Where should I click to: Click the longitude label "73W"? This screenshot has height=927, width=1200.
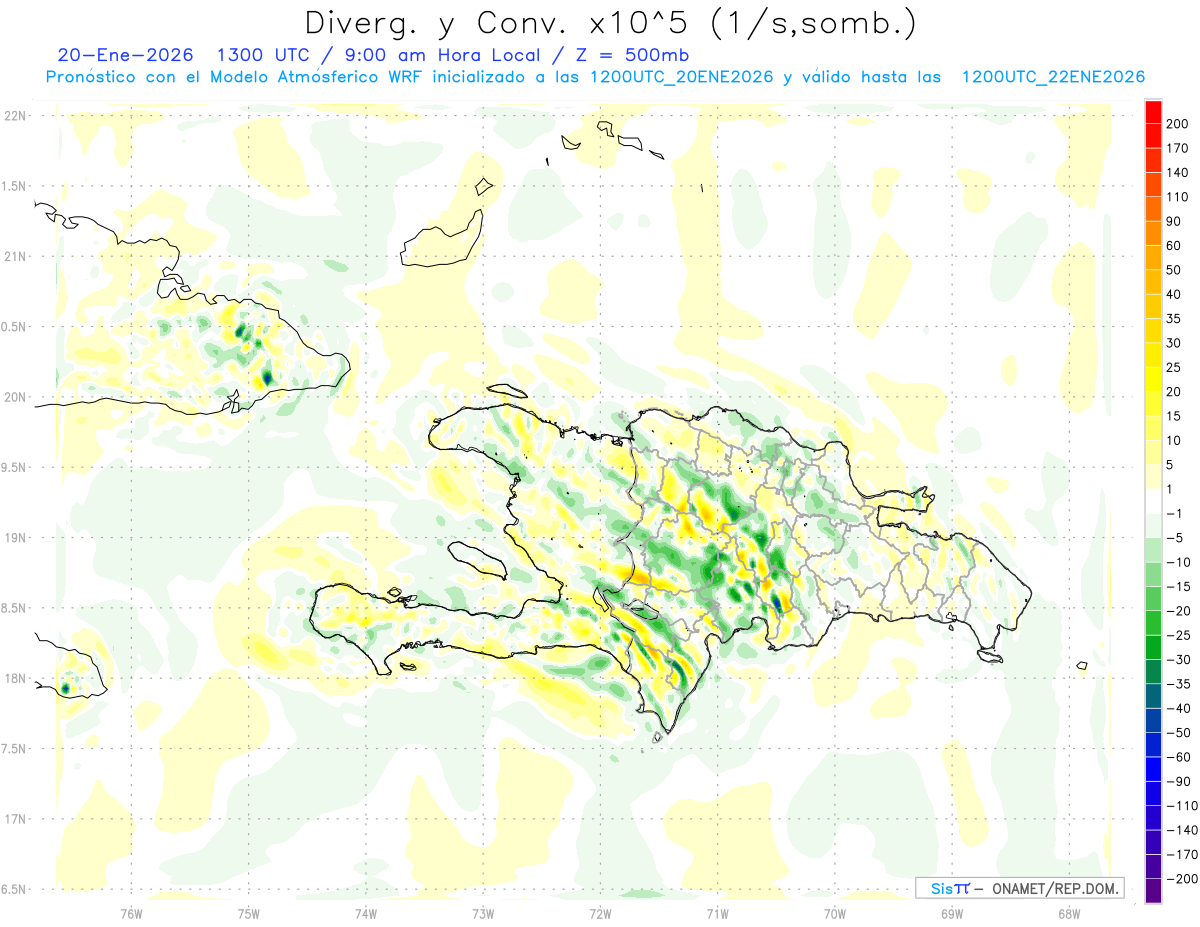[483, 913]
